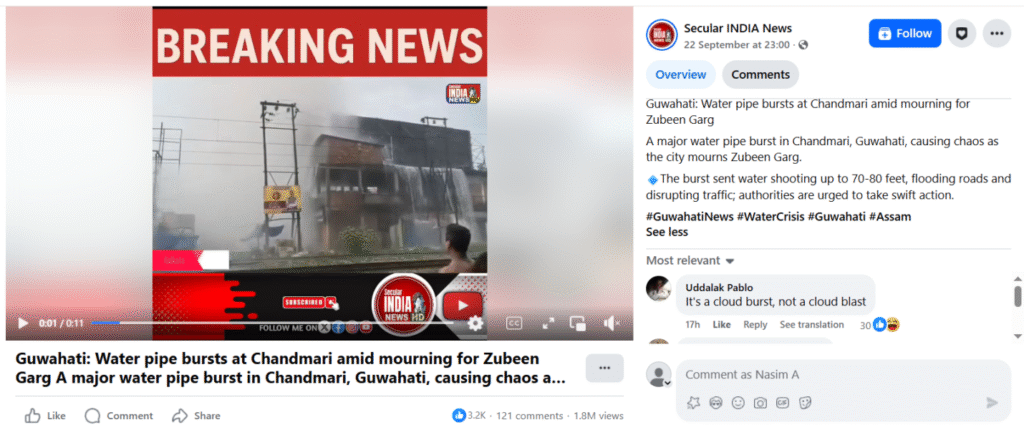Viewport: 1024px width, 430px height.
Task: Open picture-in-picture mini player icon
Action: pos(577,323)
